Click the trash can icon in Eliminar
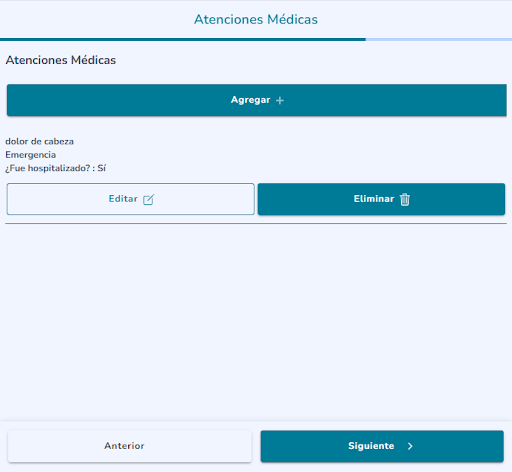512x472 pixels. [x=405, y=199]
